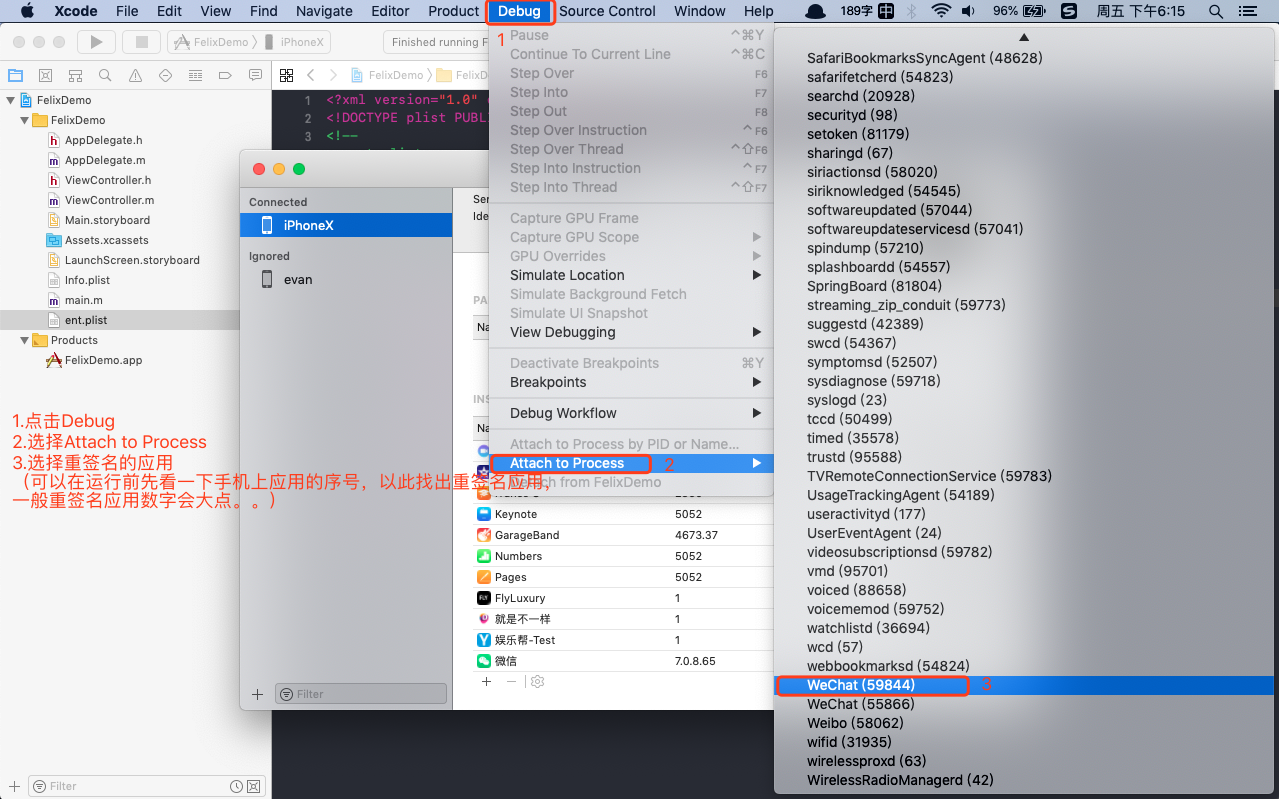Open the Debug navigator icon

[195, 75]
